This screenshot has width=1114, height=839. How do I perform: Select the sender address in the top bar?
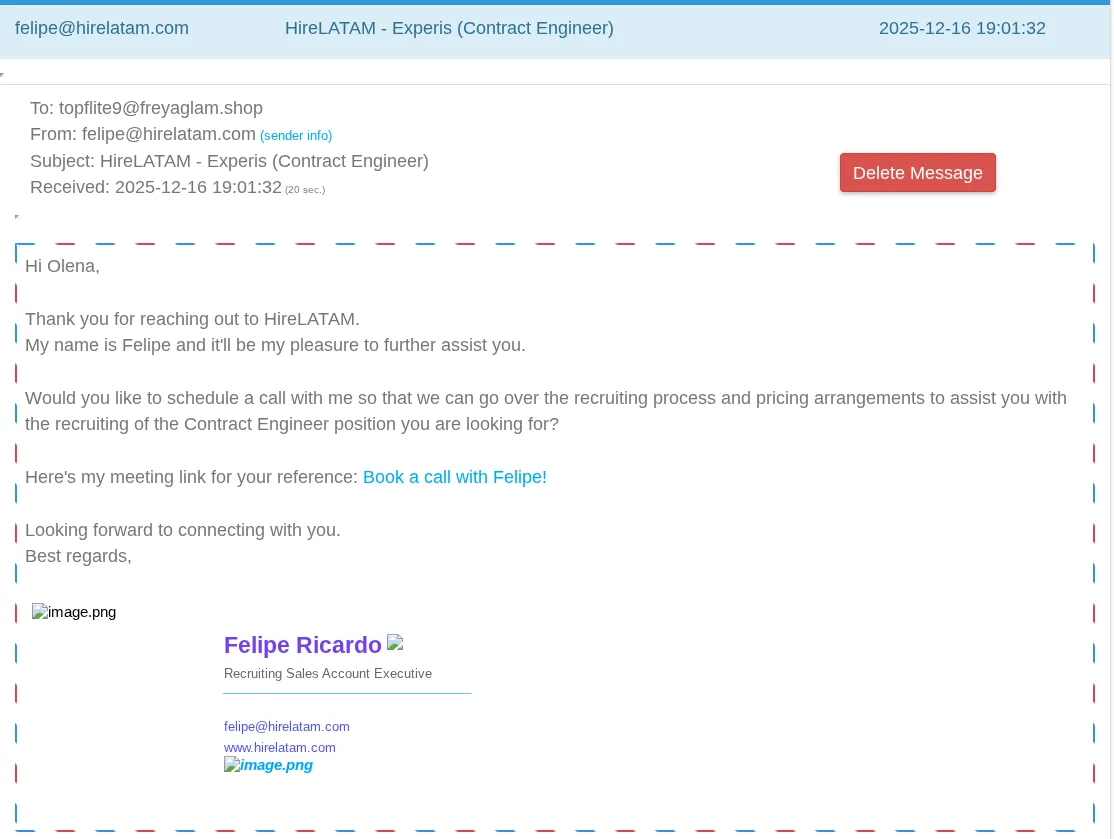tap(102, 28)
